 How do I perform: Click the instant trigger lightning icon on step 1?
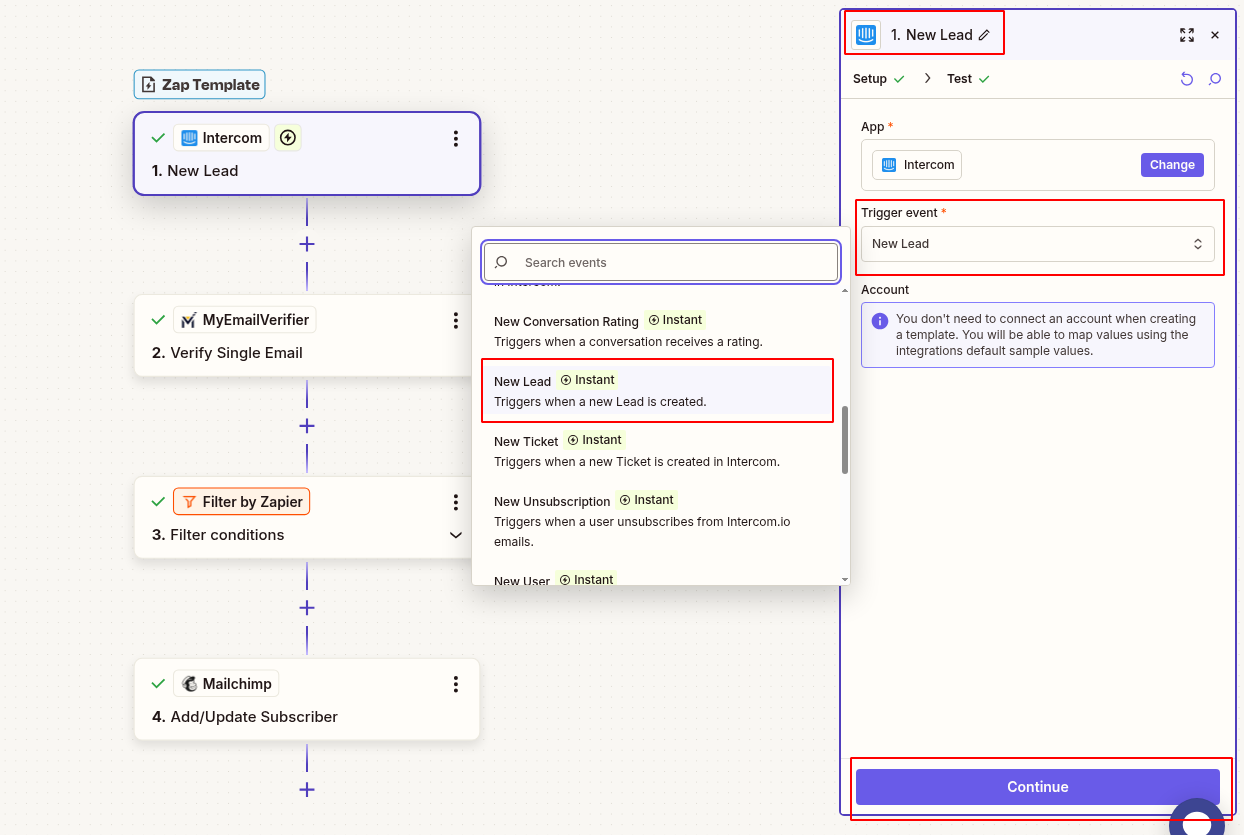point(287,137)
